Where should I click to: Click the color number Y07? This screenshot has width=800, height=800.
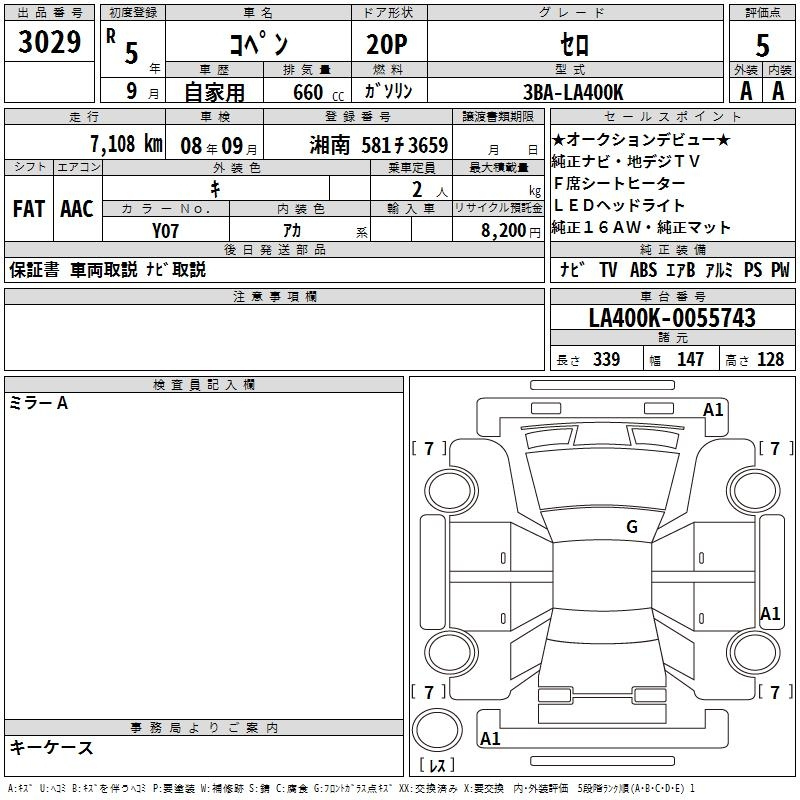pyautogui.click(x=166, y=229)
